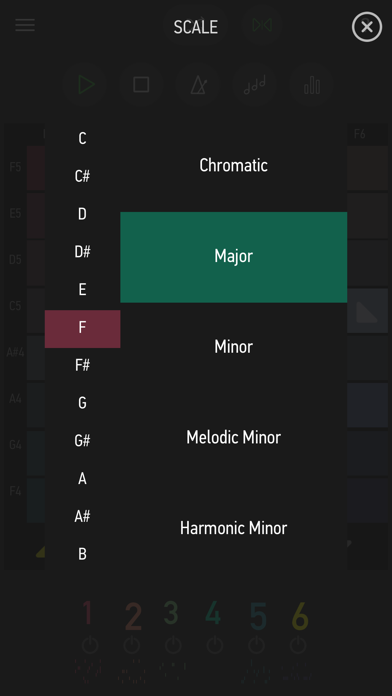Toggle the metronome icon

coord(198,85)
